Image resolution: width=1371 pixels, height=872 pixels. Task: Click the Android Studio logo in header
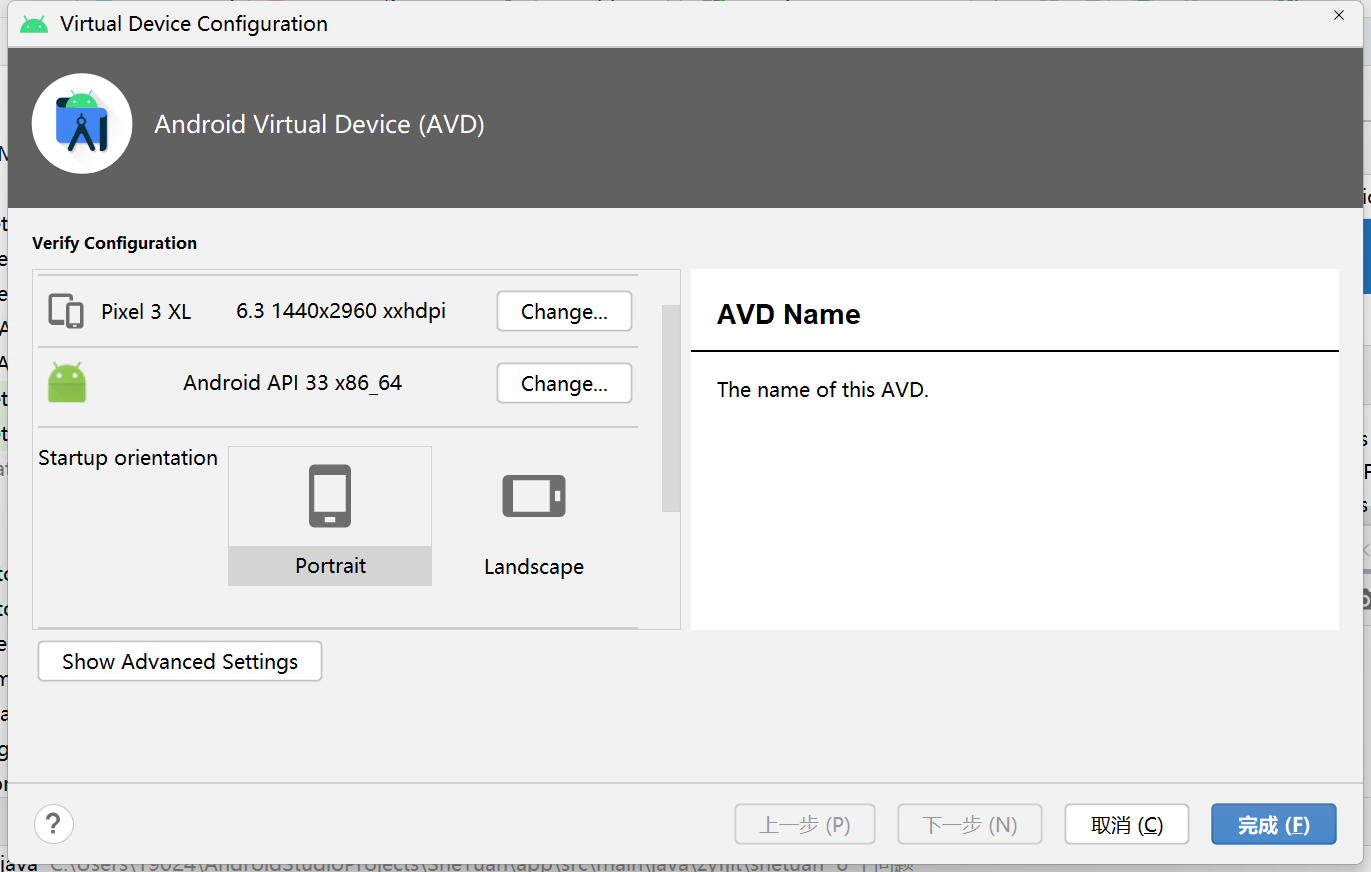point(82,124)
